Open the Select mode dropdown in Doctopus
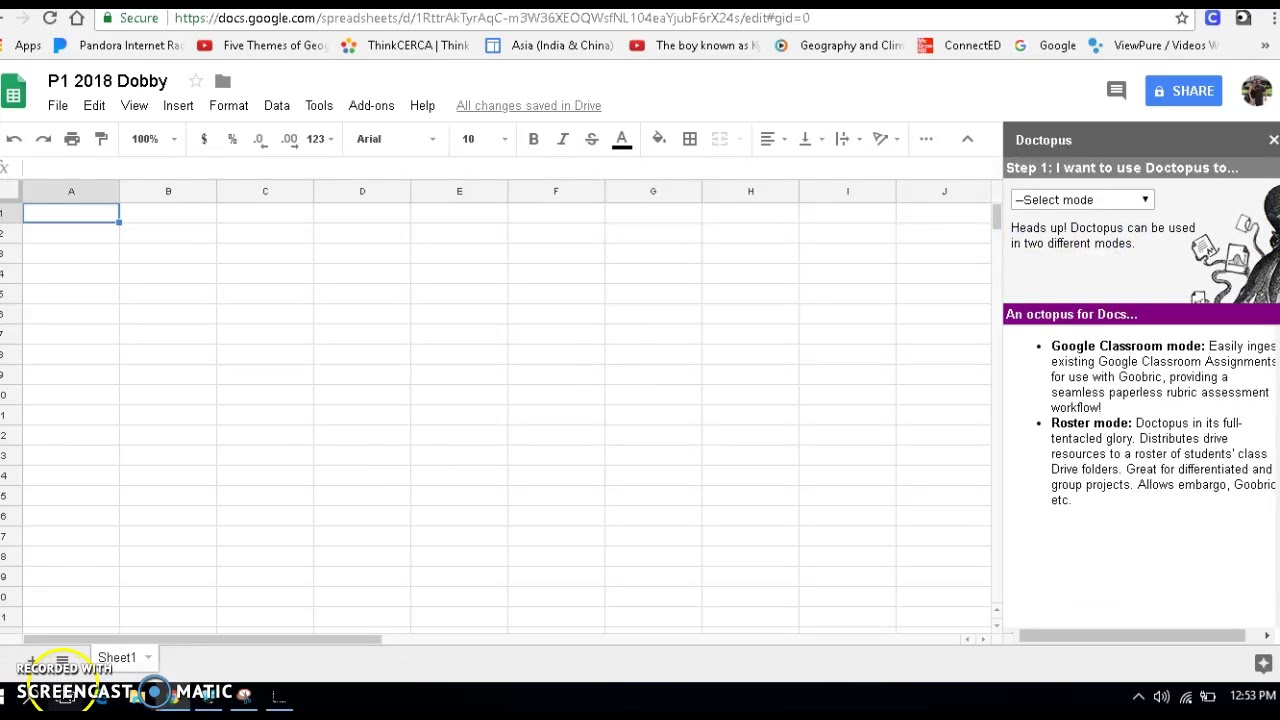 [1082, 200]
